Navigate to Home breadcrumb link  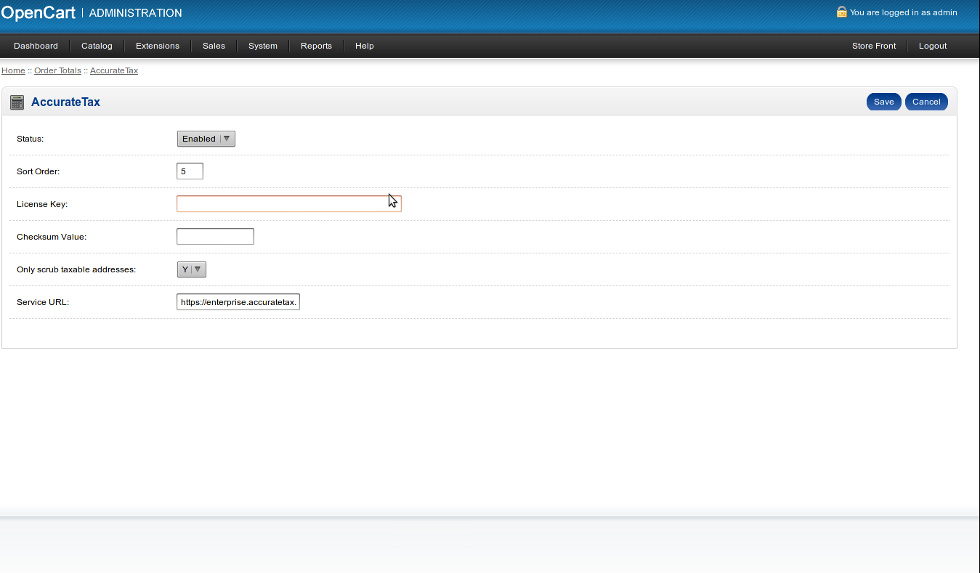click(x=13, y=71)
